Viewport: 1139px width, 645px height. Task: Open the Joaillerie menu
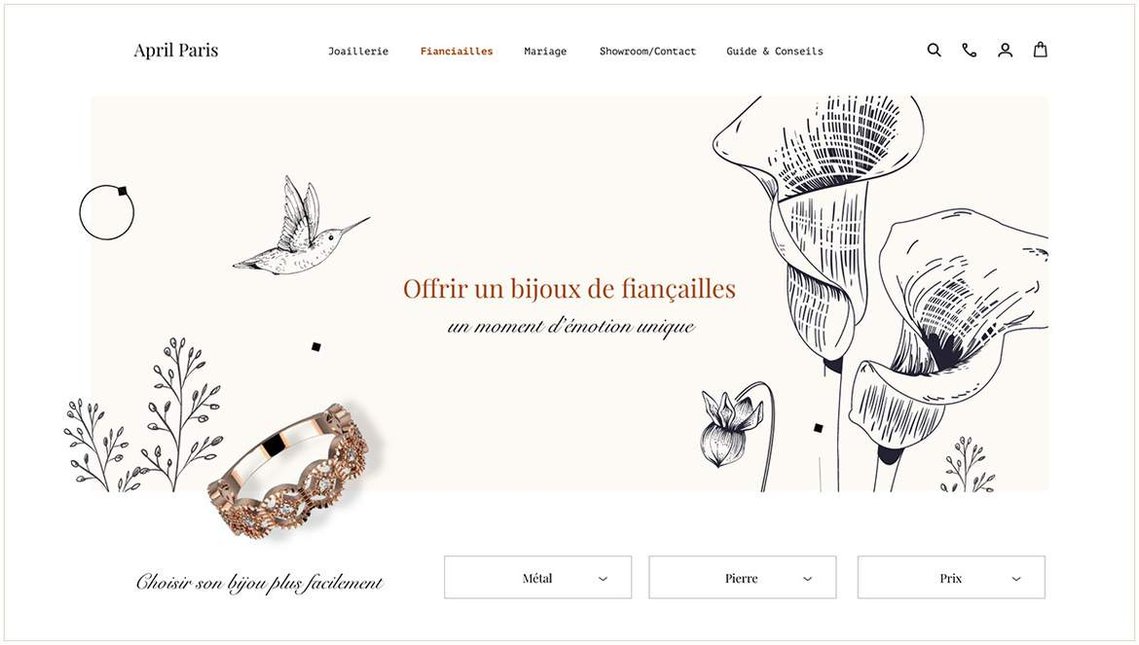pyautogui.click(x=358, y=52)
